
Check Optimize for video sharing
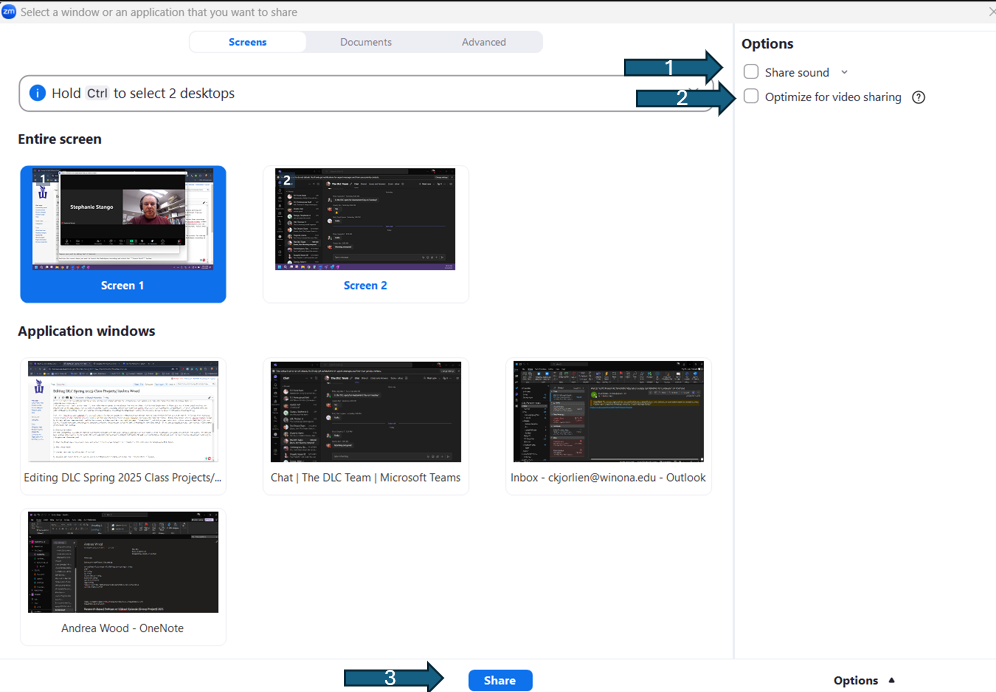tap(751, 97)
